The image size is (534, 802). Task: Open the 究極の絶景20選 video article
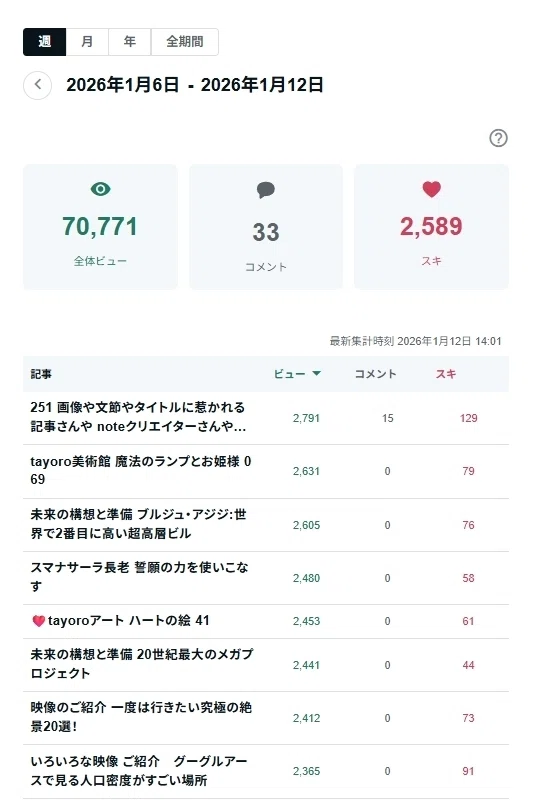(x=141, y=717)
